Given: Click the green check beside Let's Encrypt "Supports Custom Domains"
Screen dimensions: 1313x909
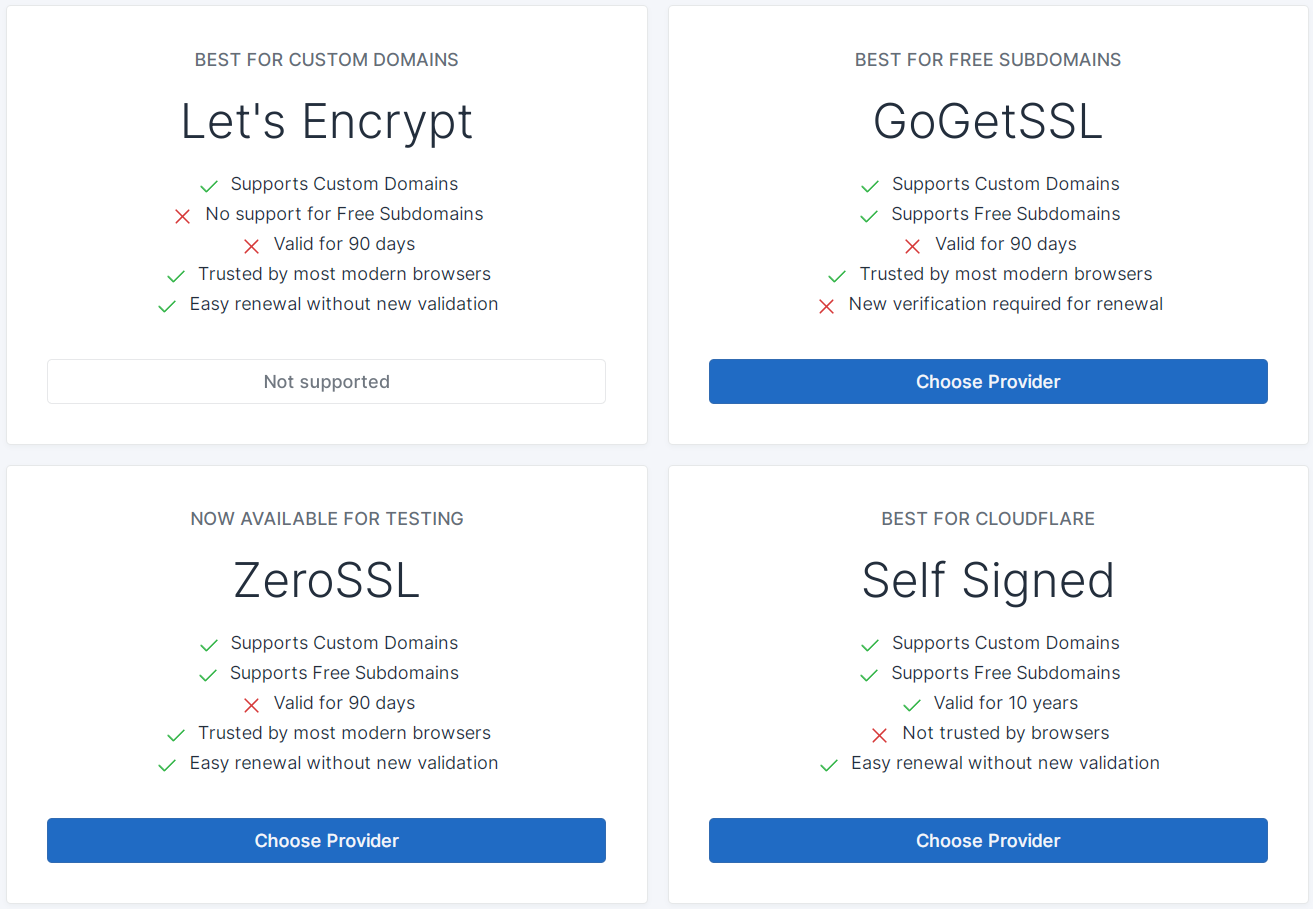Looking at the screenshot, I should (209, 186).
